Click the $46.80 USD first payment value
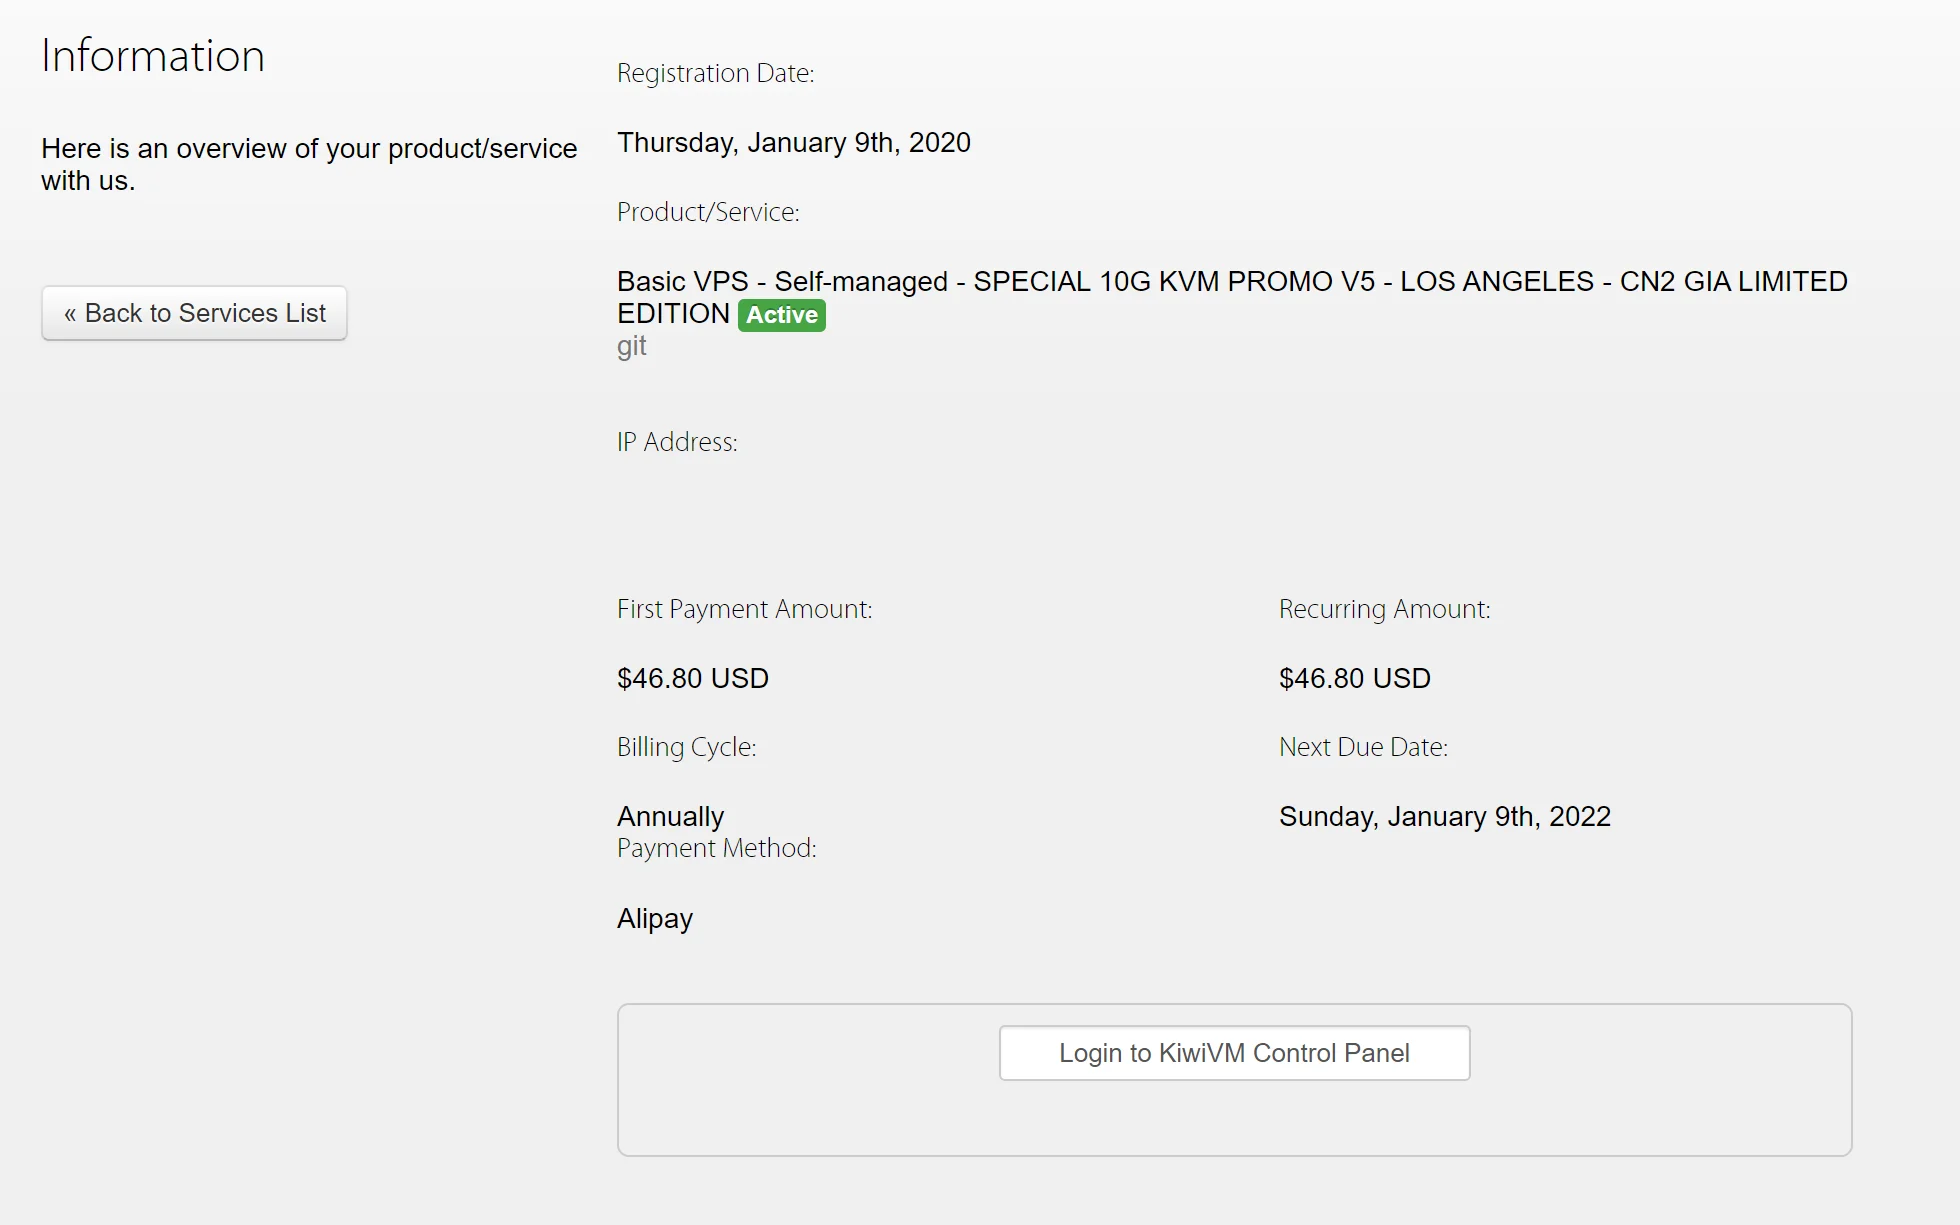Viewport: 1960px width, 1225px height. tap(692, 679)
